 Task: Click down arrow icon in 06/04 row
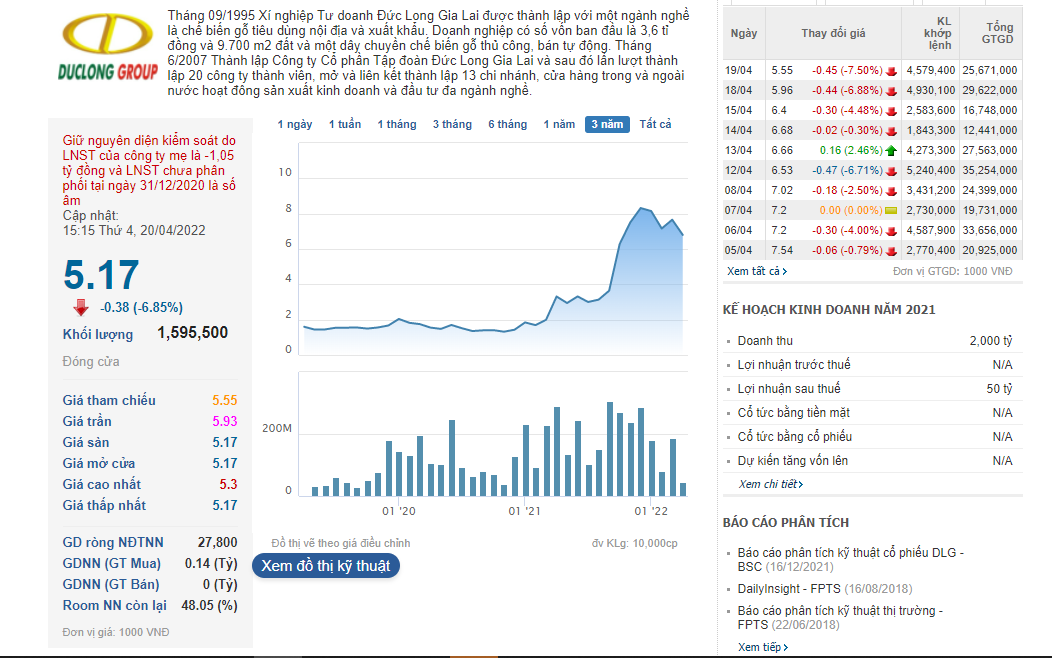[x=891, y=231]
